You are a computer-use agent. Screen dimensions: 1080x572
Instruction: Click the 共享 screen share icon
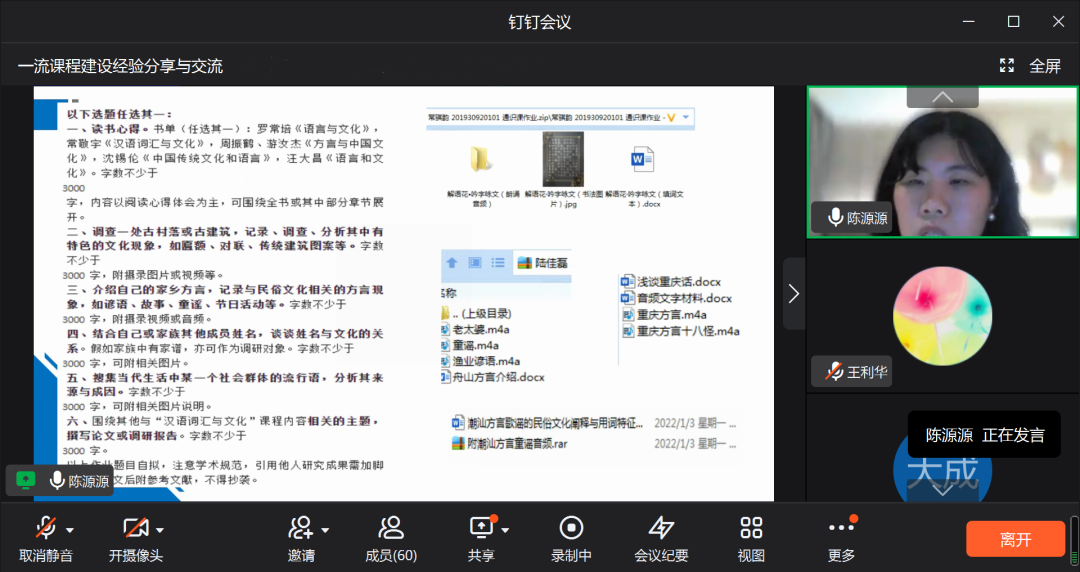click(x=481, y=527)
